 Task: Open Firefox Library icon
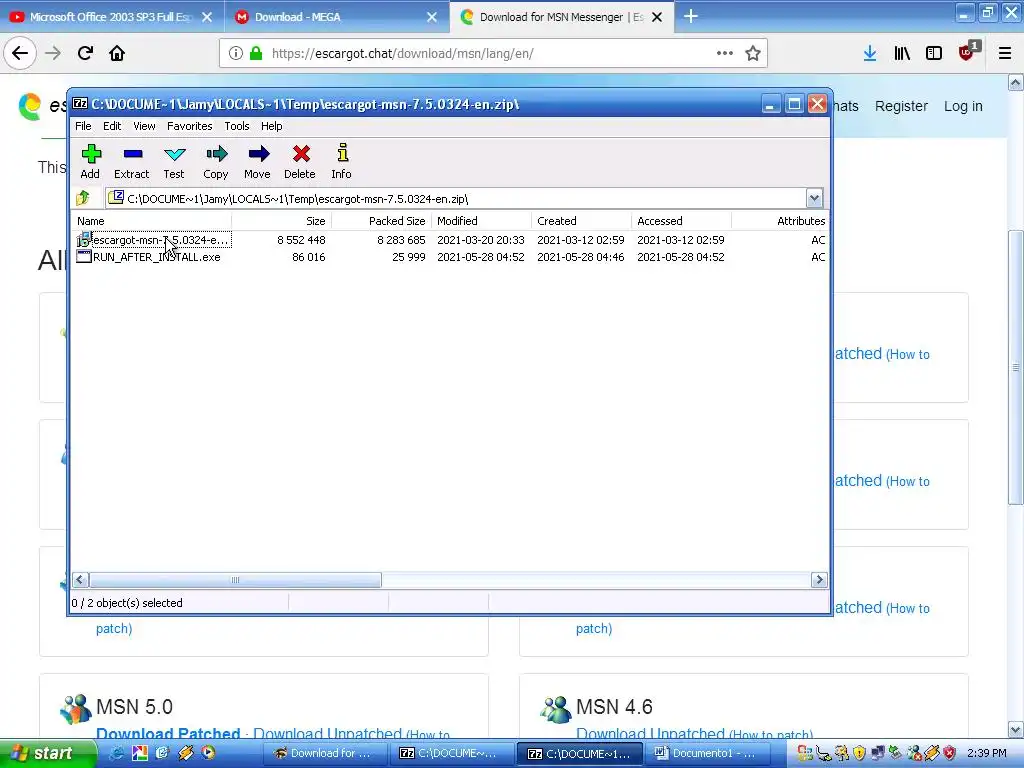902,53
